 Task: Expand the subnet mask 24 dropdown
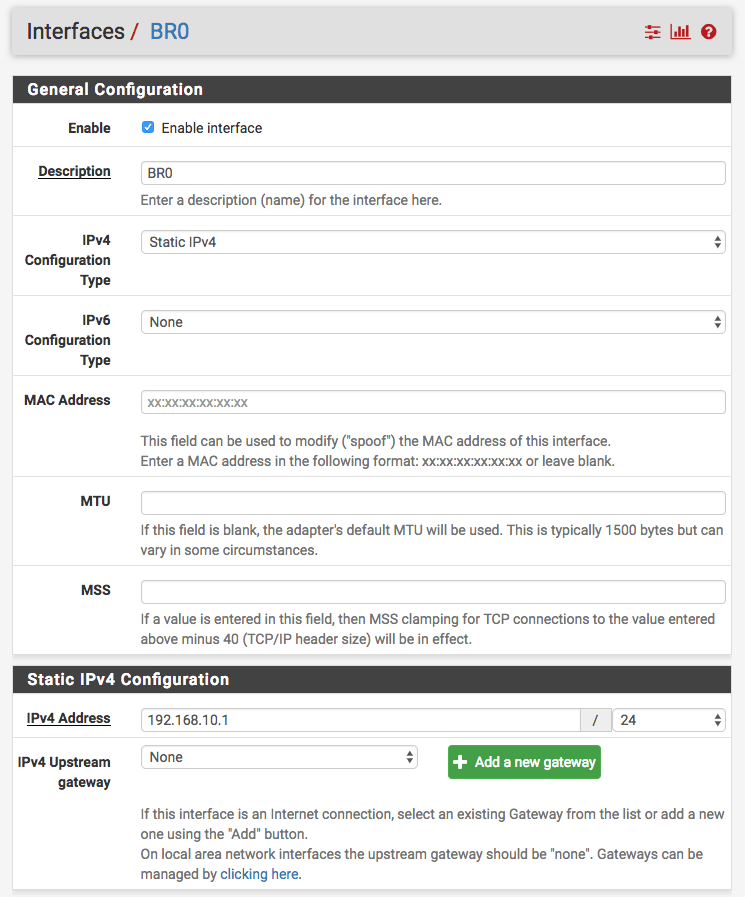[x=669, y=720]
